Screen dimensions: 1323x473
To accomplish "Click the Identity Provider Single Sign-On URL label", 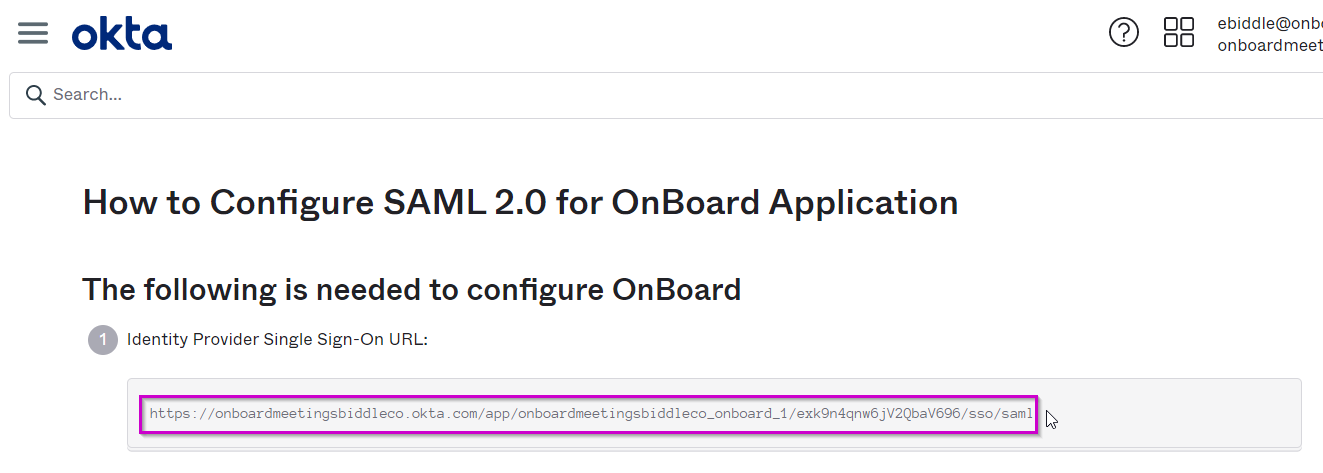I will (277, 340).
